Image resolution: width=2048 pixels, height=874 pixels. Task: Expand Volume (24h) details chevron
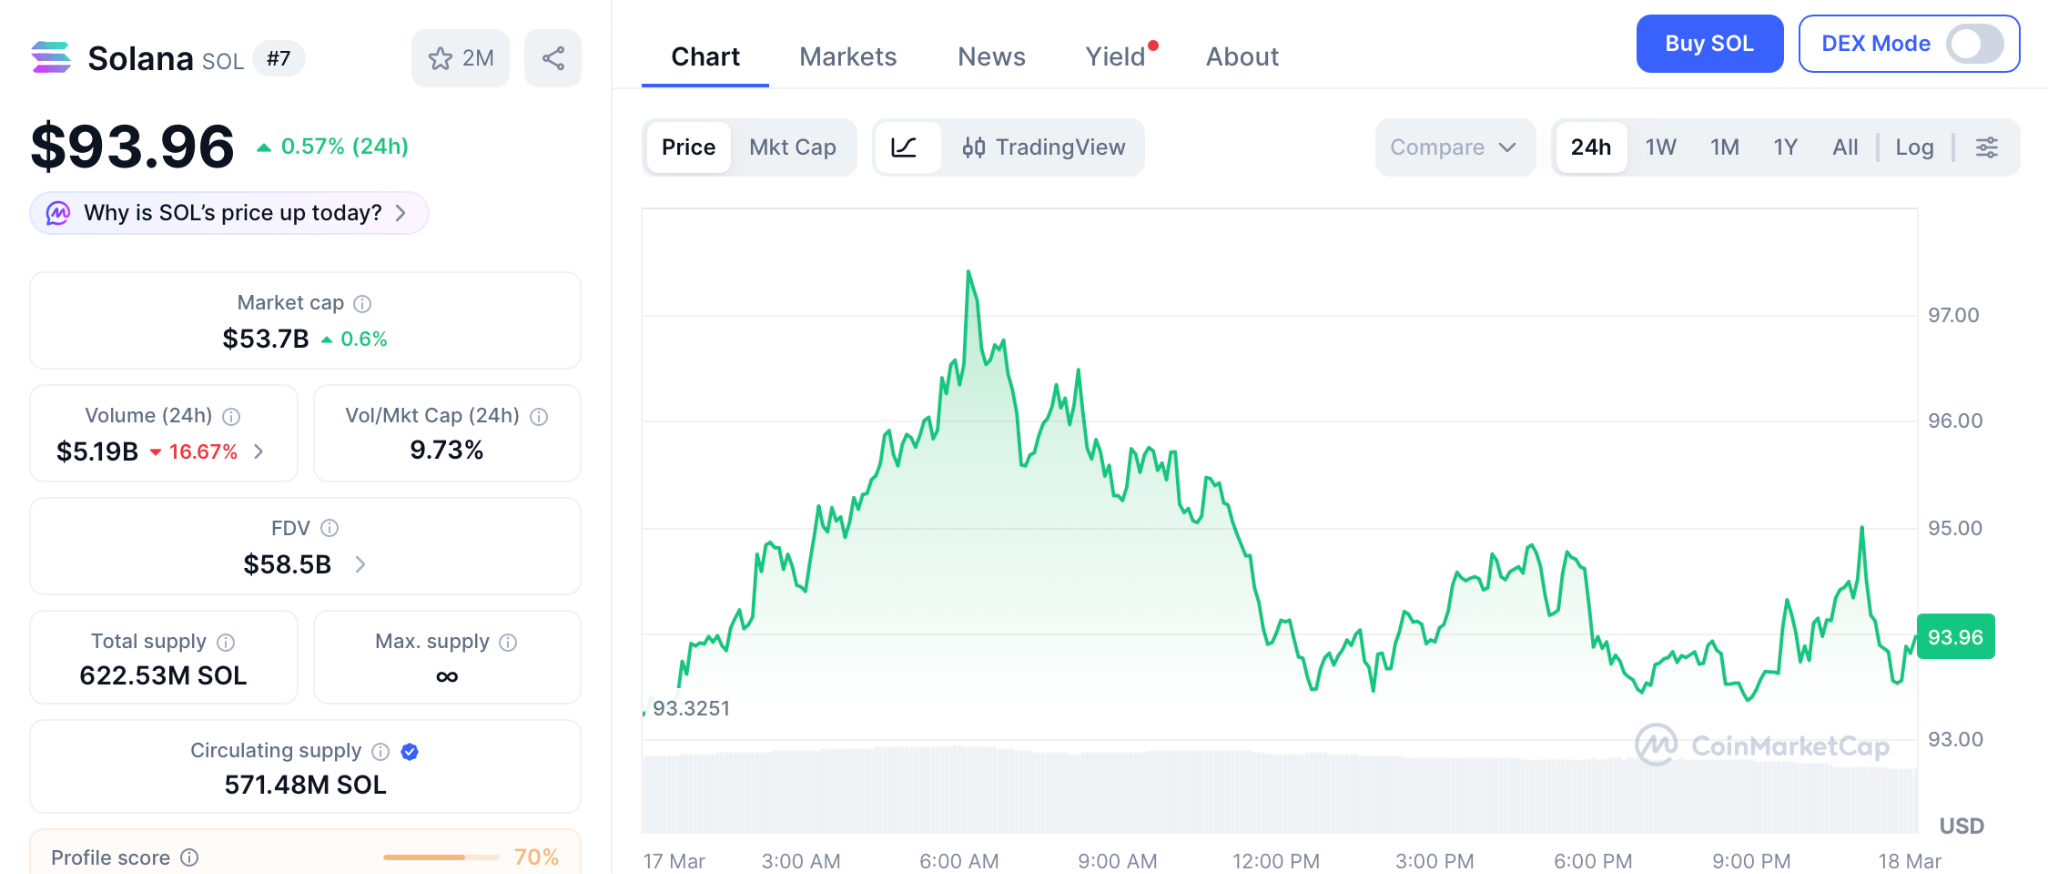tap(259, 452)
